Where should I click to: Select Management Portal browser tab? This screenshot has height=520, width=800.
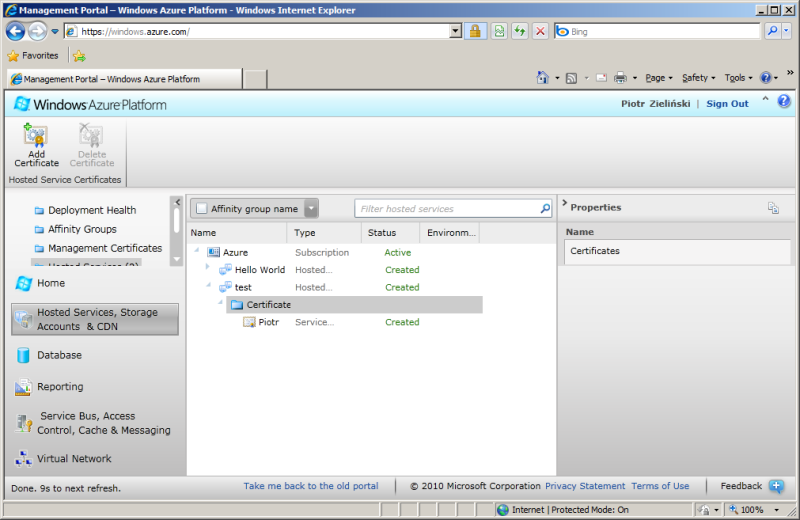tap(124, 79)
